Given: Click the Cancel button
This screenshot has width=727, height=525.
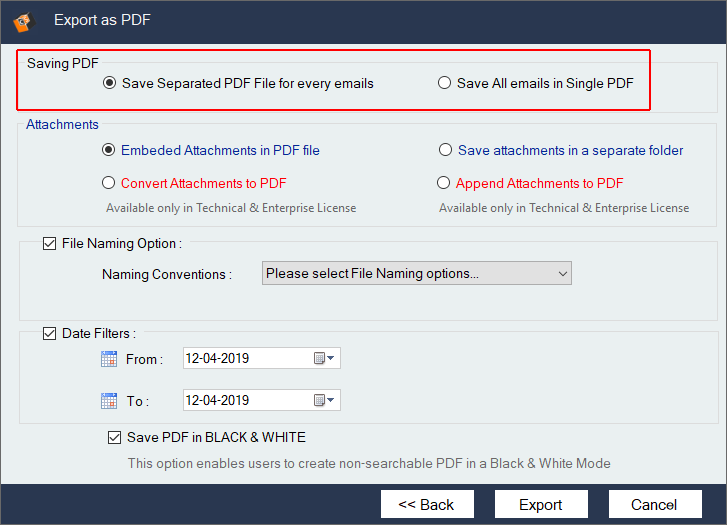Looking at the screenshot, I should (656, 504).
